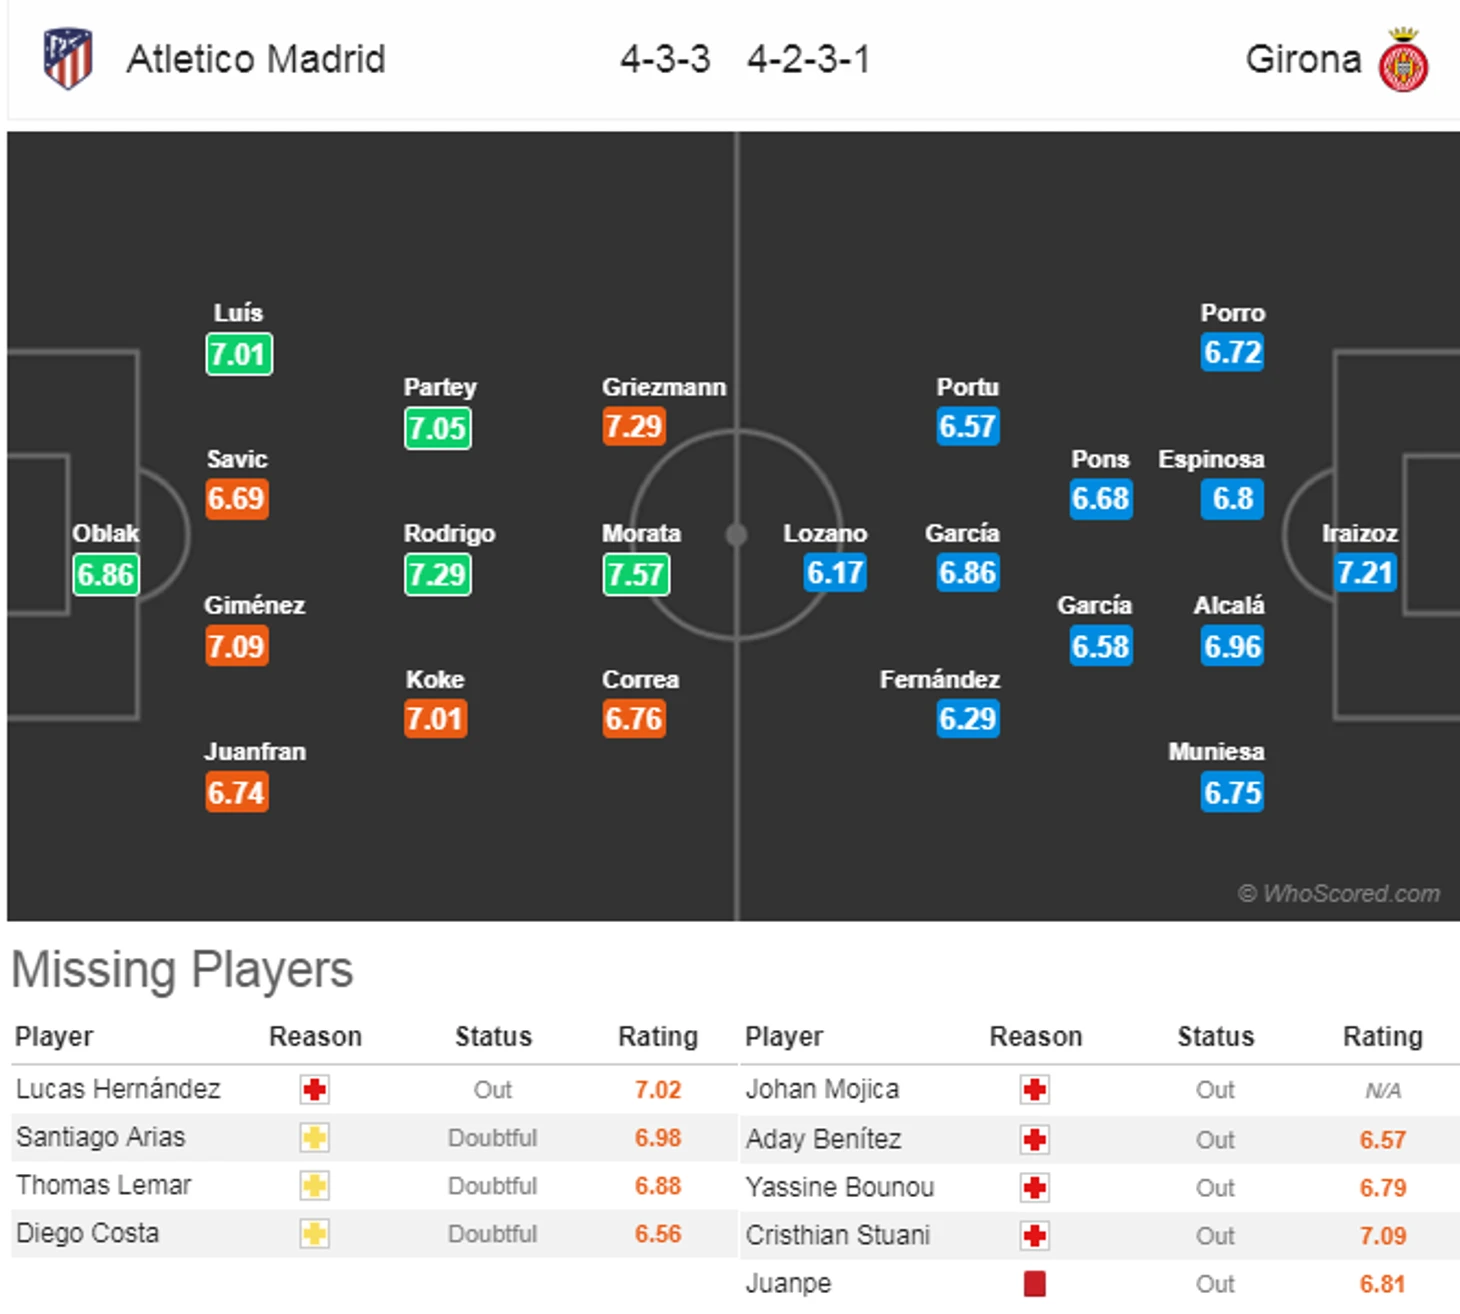Click the Girona team name

coord(1303,59)
